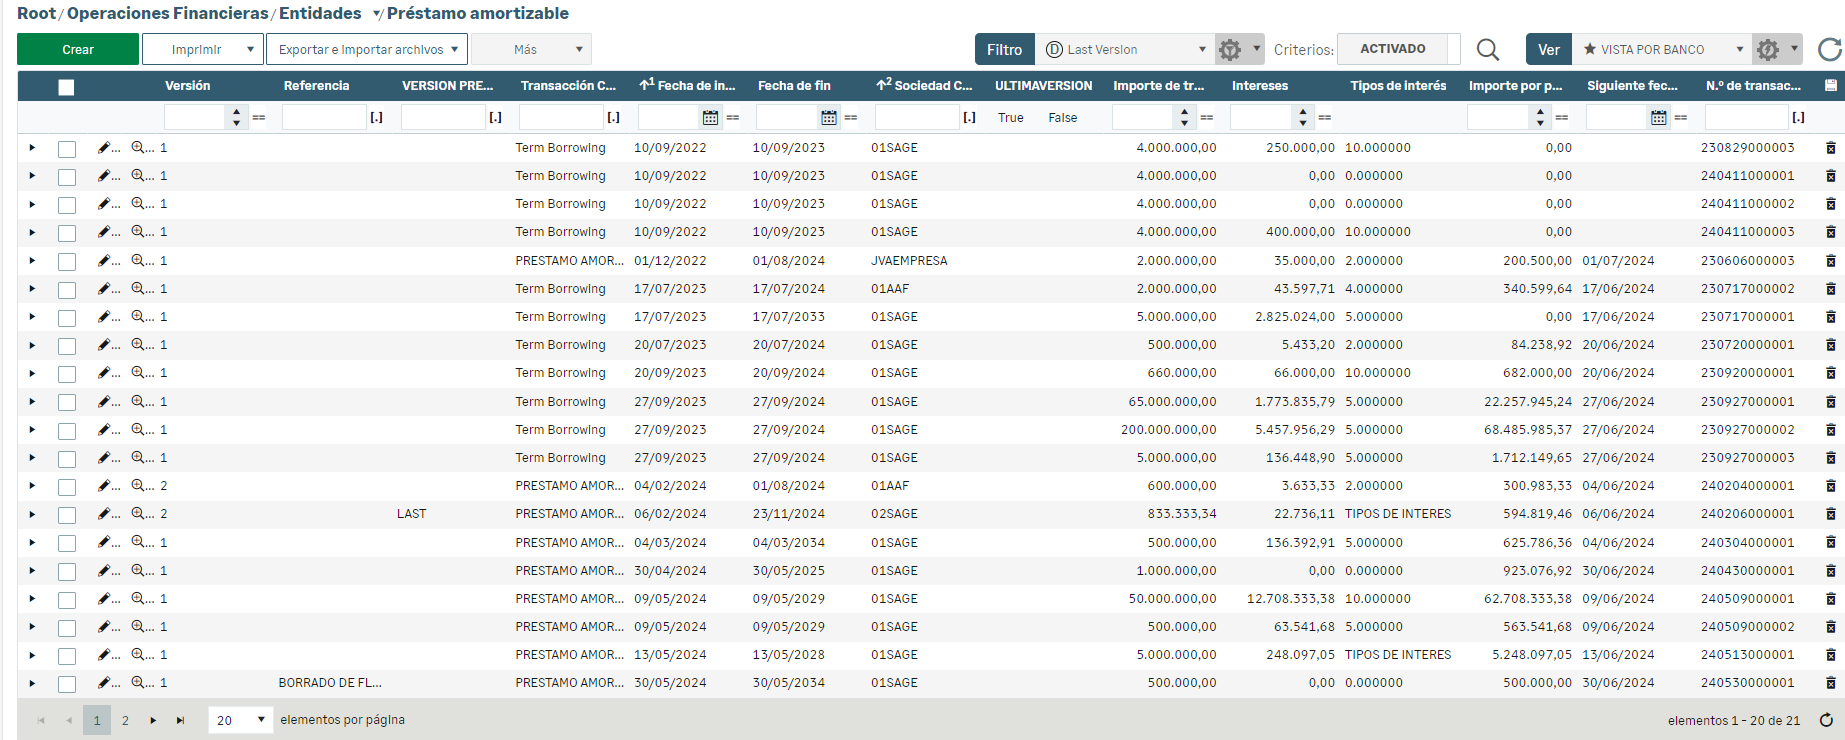Go to page 2 of results

(x=125, y=720)
